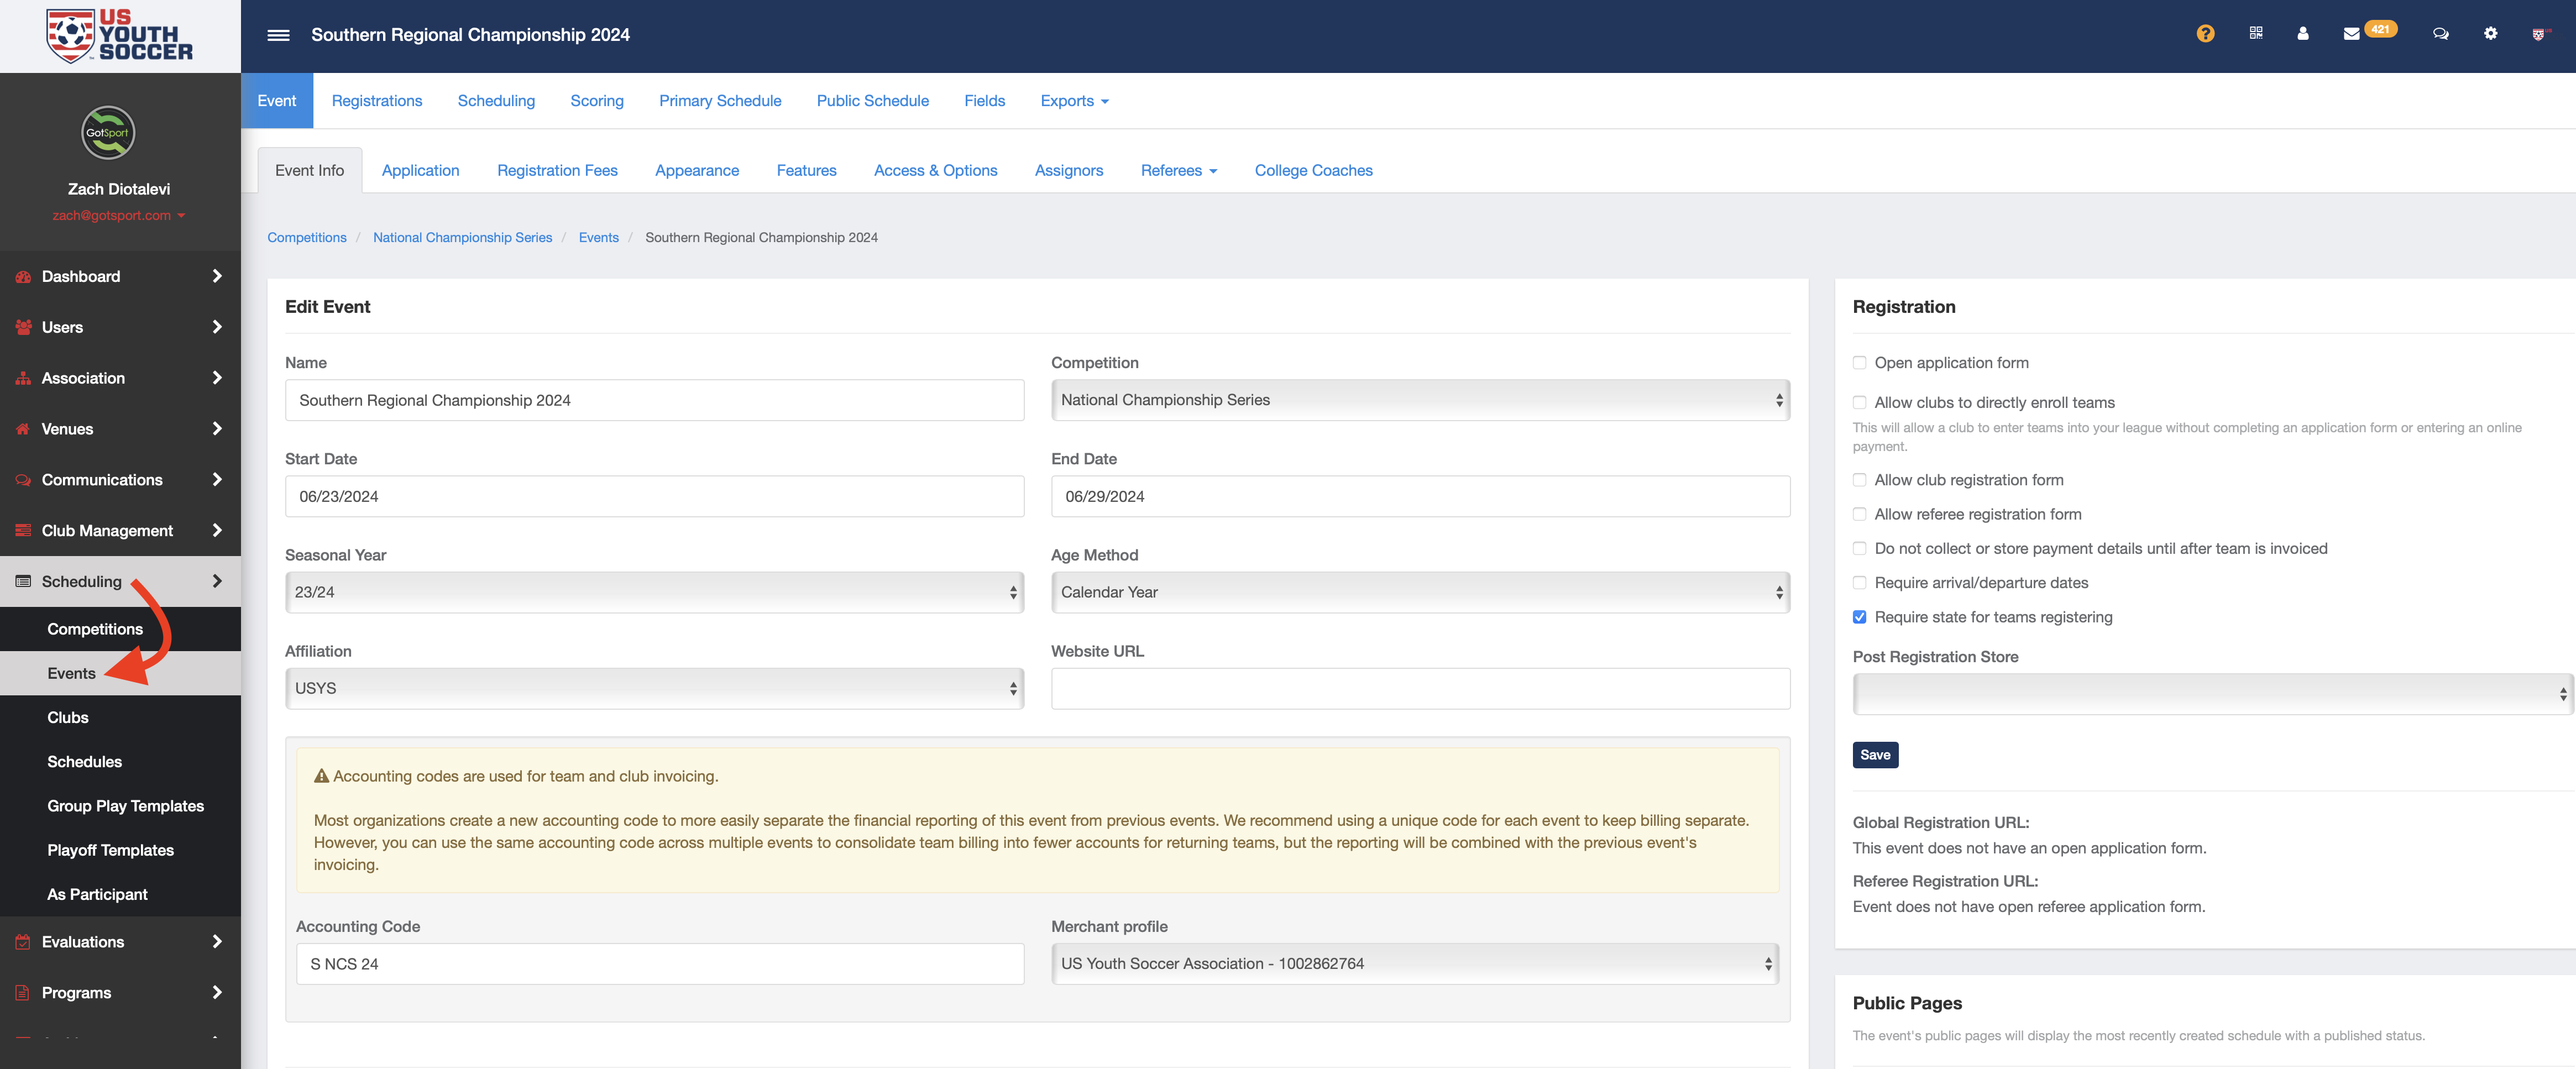Tick Allow club registration form

coord(1859,480)
